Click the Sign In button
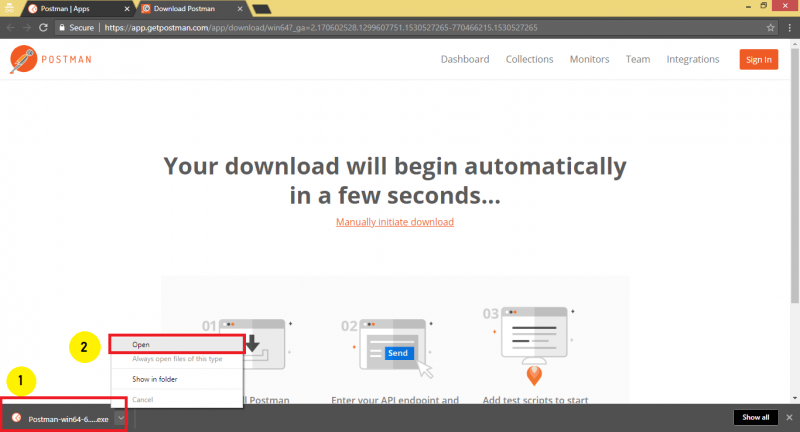 tap(758, 59)
